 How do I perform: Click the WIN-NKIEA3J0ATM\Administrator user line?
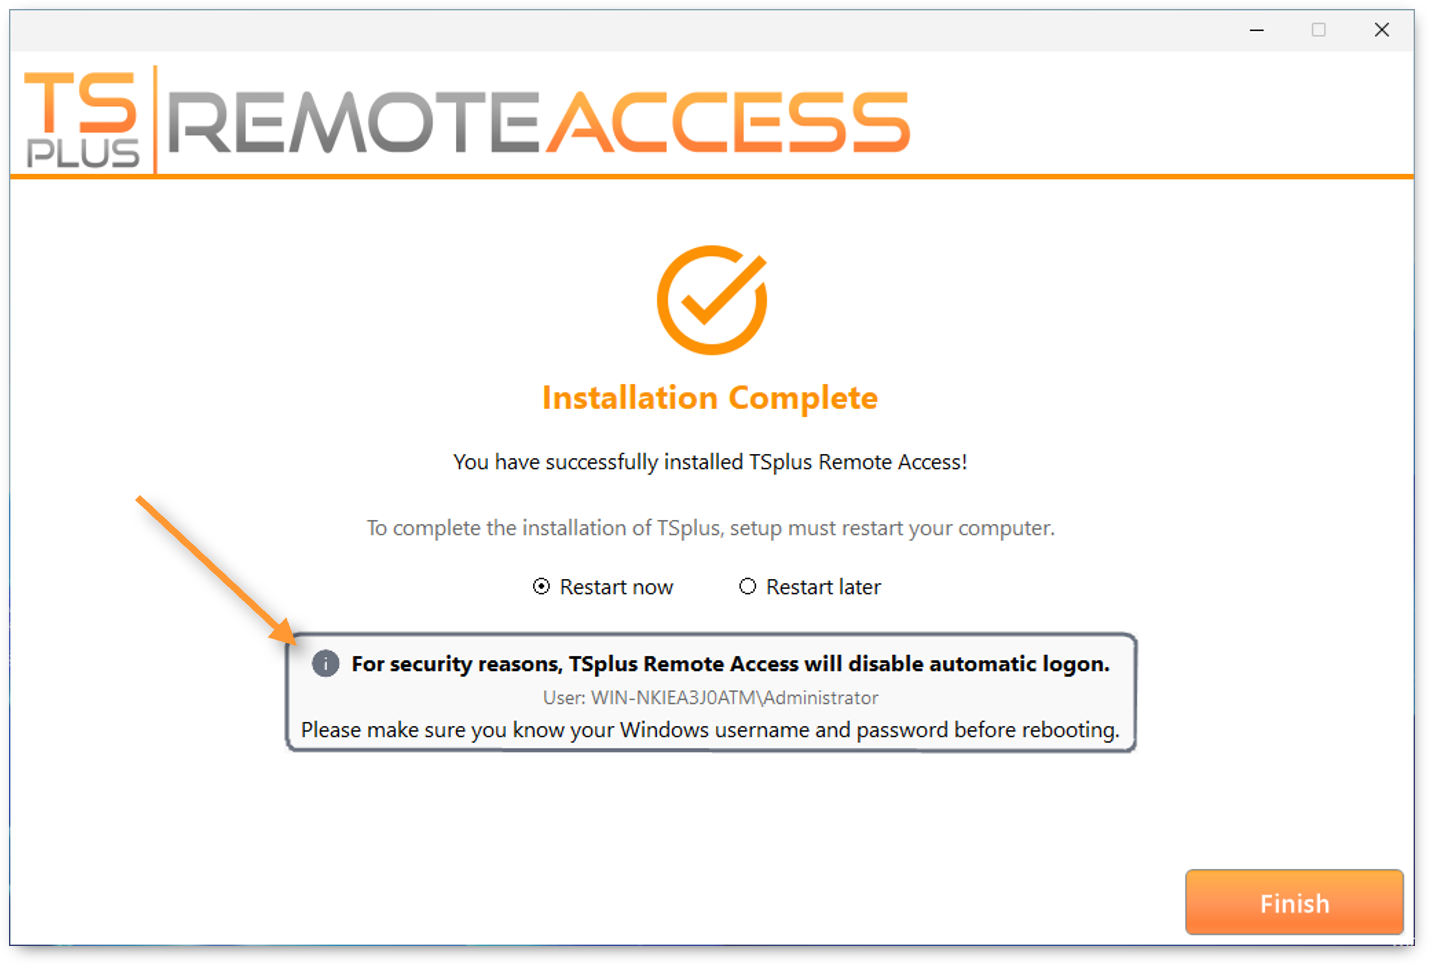pos(710,698)
